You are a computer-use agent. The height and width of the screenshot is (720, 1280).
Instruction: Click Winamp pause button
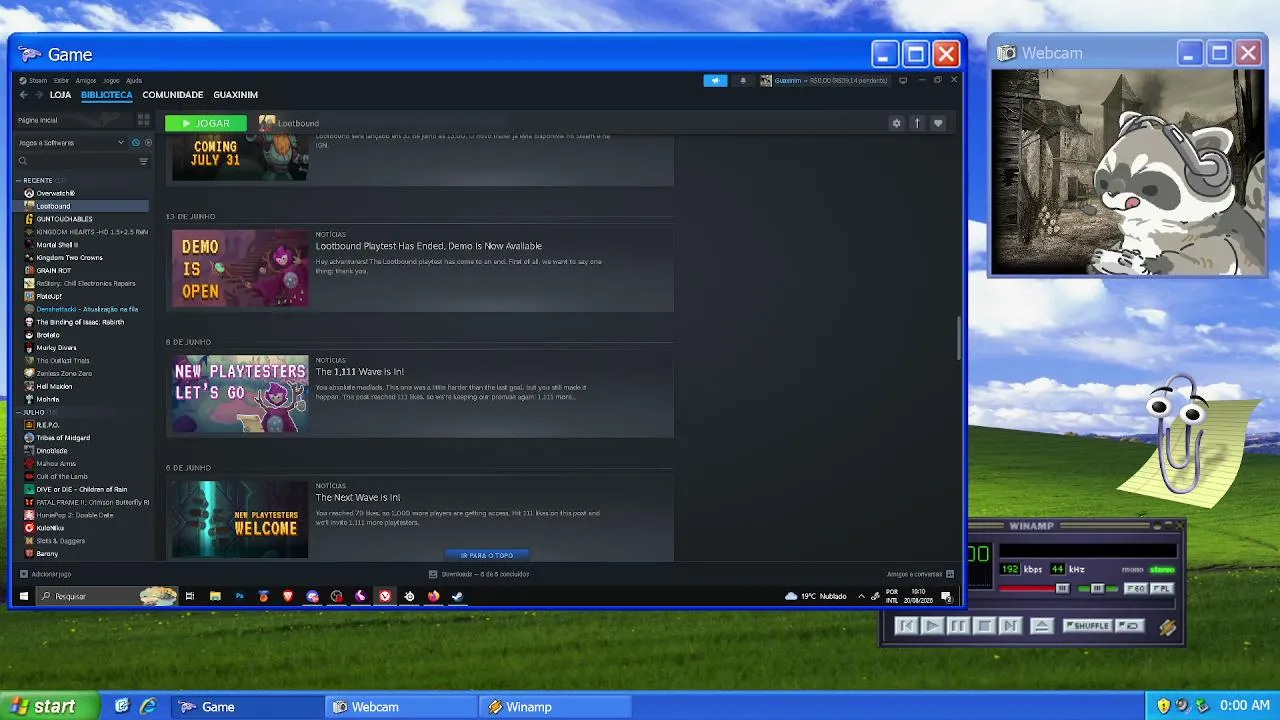[958, 626]
